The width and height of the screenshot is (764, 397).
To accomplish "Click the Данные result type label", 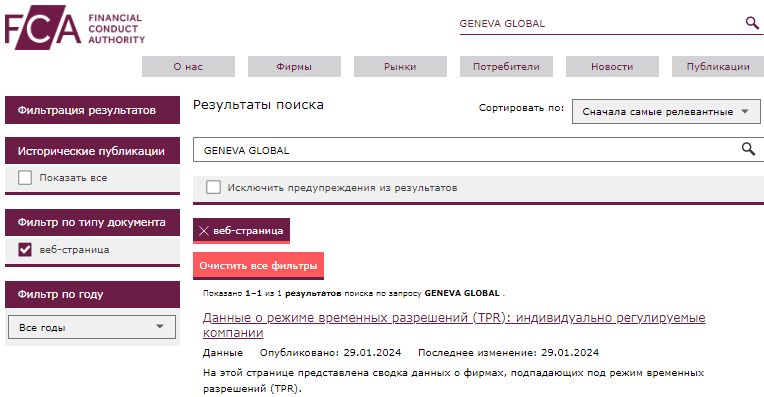I will click(x=223, y=352).
